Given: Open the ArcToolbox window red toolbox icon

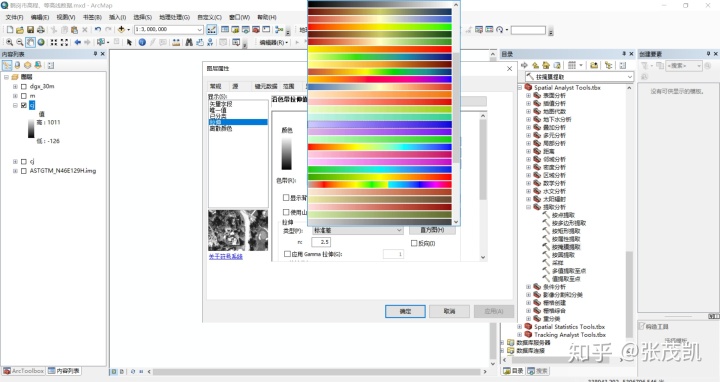Looking at the screenshot, I should [x=256, y=30].
